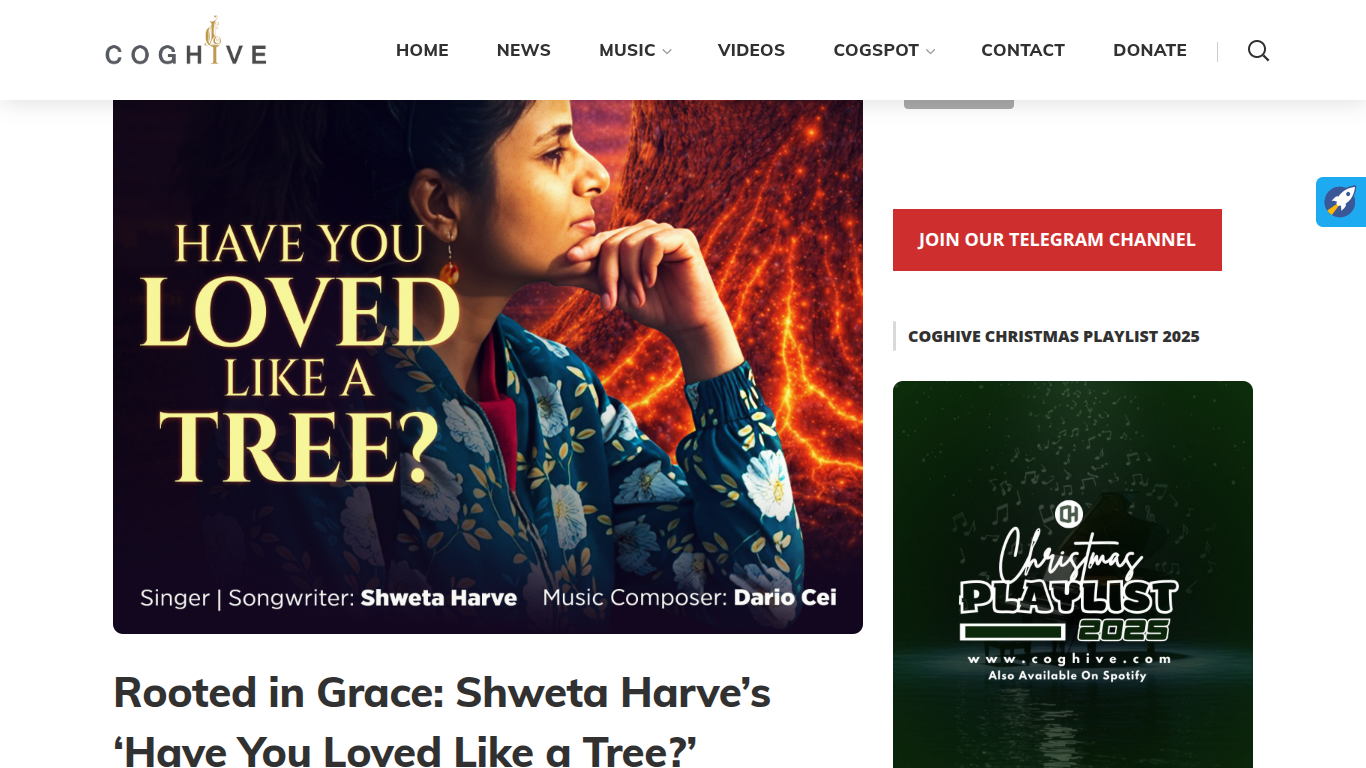Viewport: 1366px width, 768px height.
Task: Click the CH emblem on Christmas playlist
Action: (1069, 514)
